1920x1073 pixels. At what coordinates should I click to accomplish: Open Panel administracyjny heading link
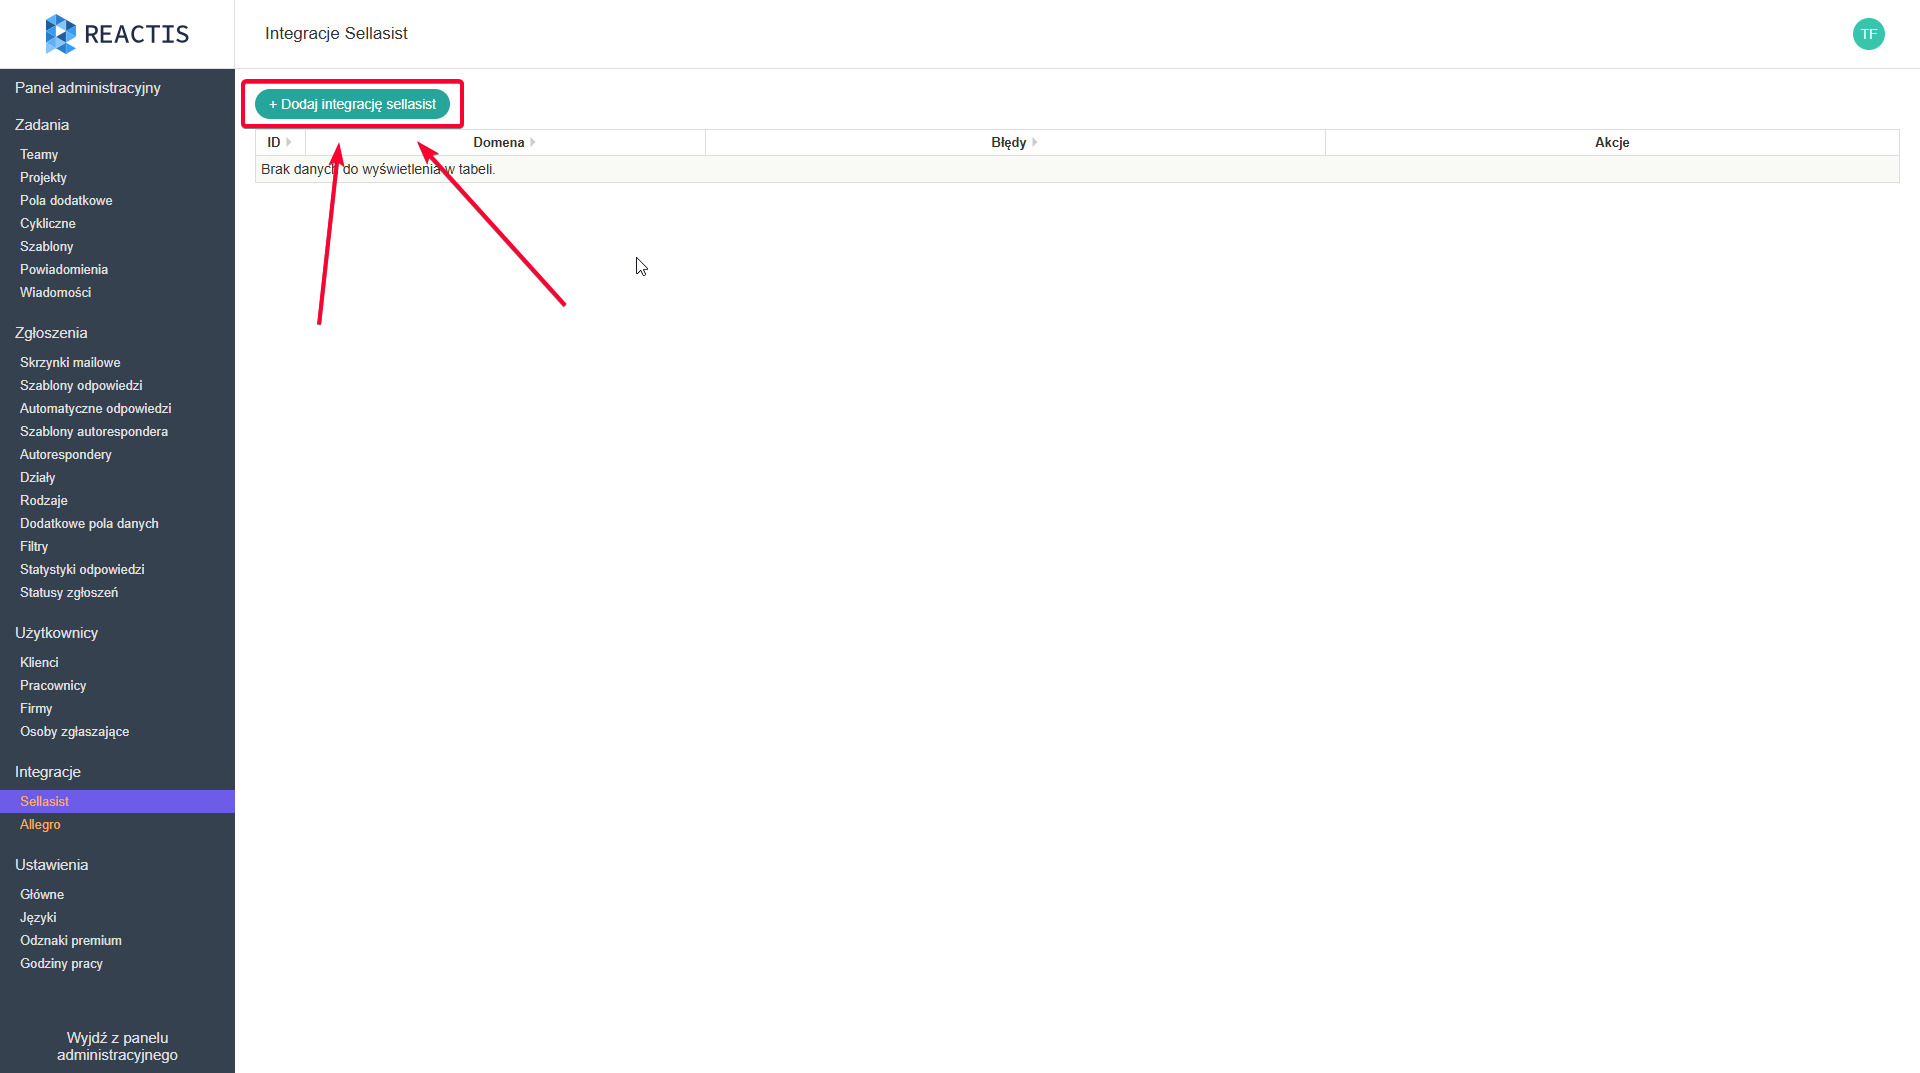(88, 88)
